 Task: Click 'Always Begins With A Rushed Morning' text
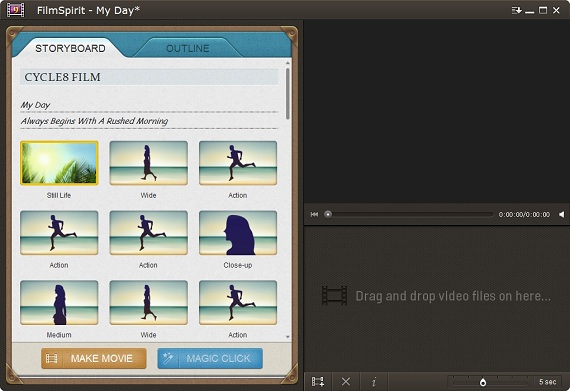[94, 121]
